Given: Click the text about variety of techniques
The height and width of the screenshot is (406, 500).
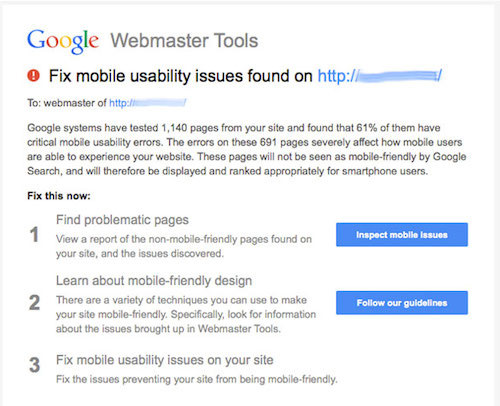Looking at the screenshot, I should (x=186, y=314).
